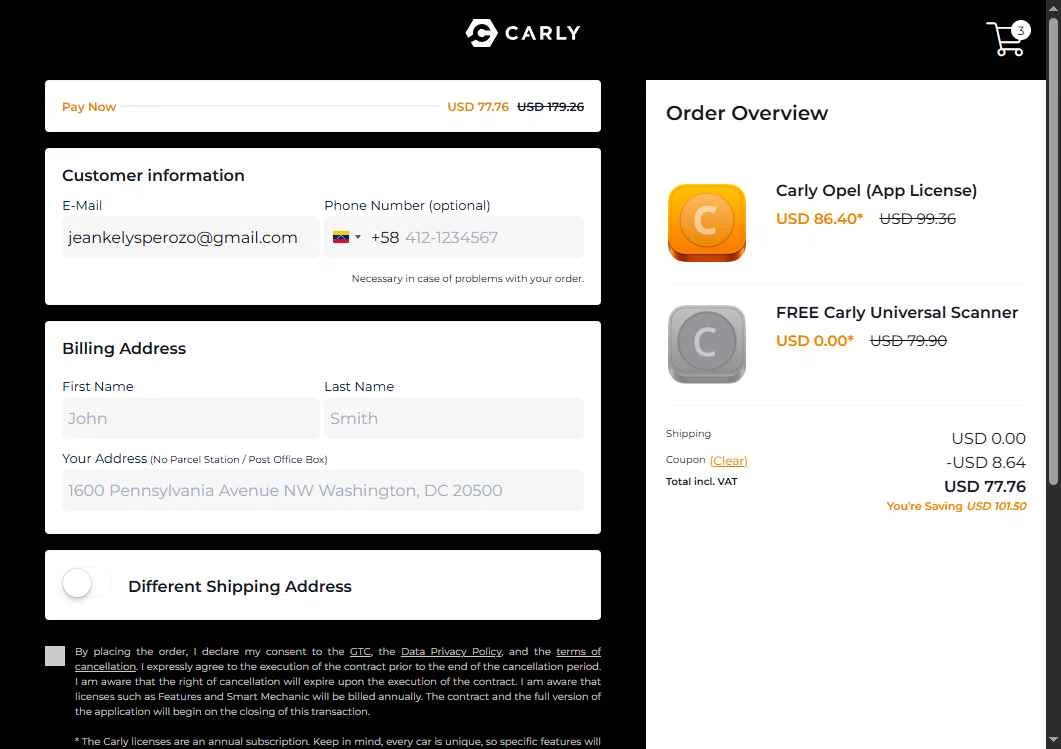The width and height of the screenshot is (1061, 749).
Task: Click the coupon discount -USD 8.64
Action: [986, 463]
